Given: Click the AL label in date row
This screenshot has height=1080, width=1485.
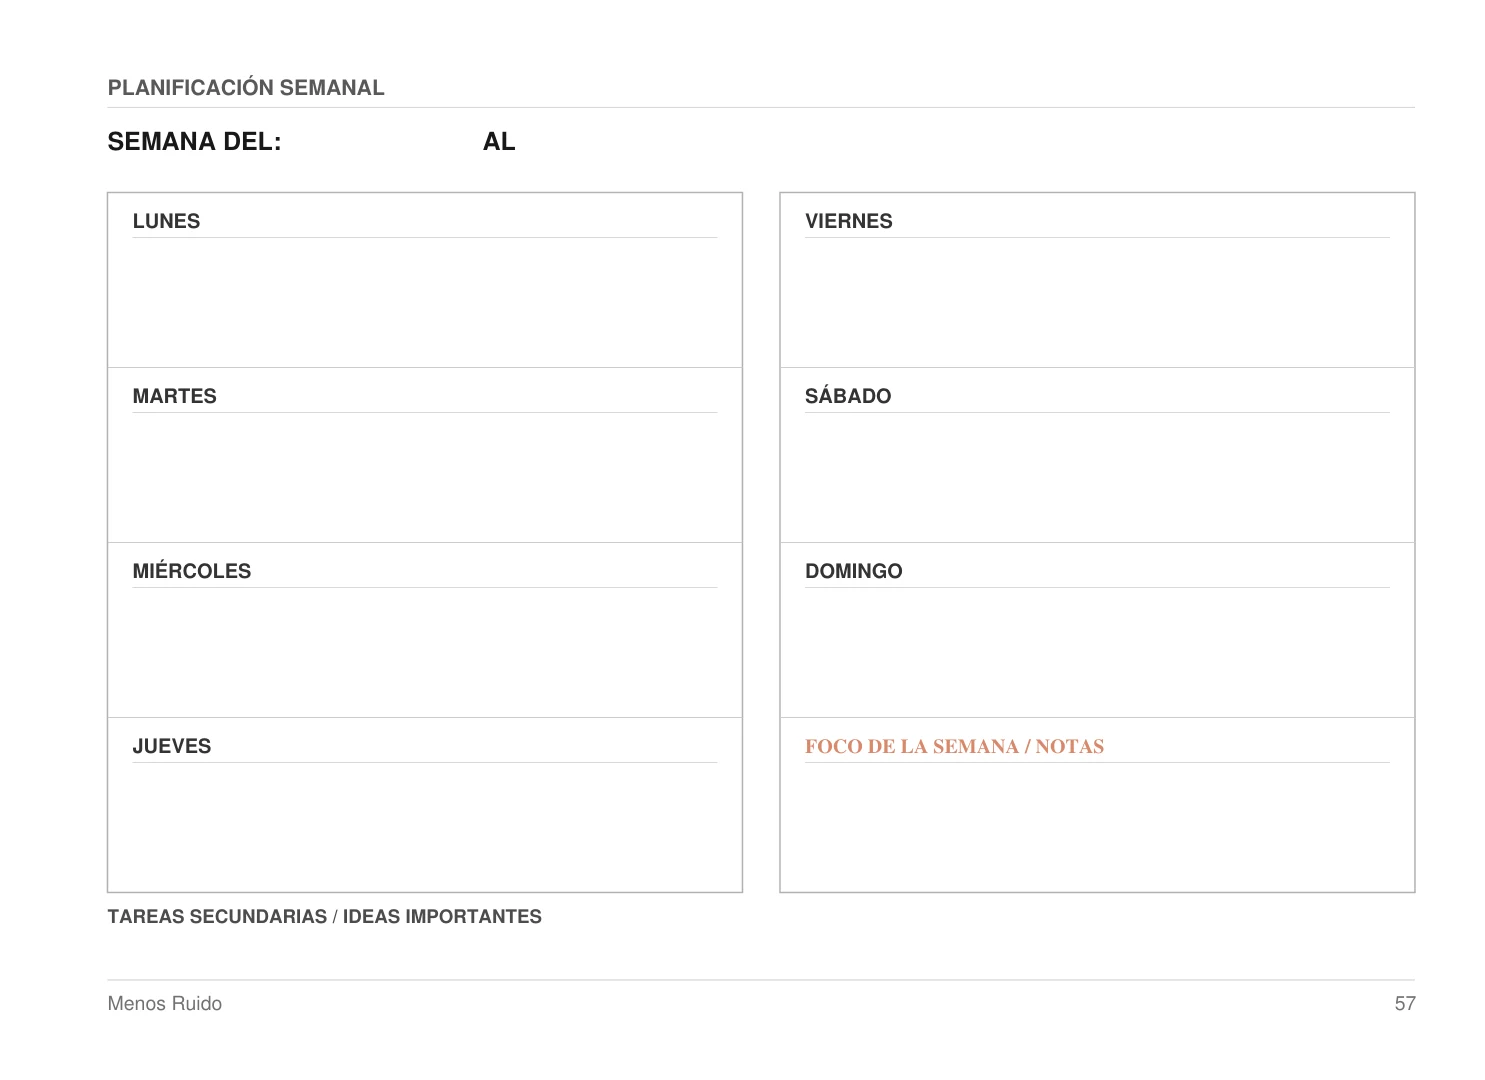Looking at the screenshot, I should click(499, 142).
